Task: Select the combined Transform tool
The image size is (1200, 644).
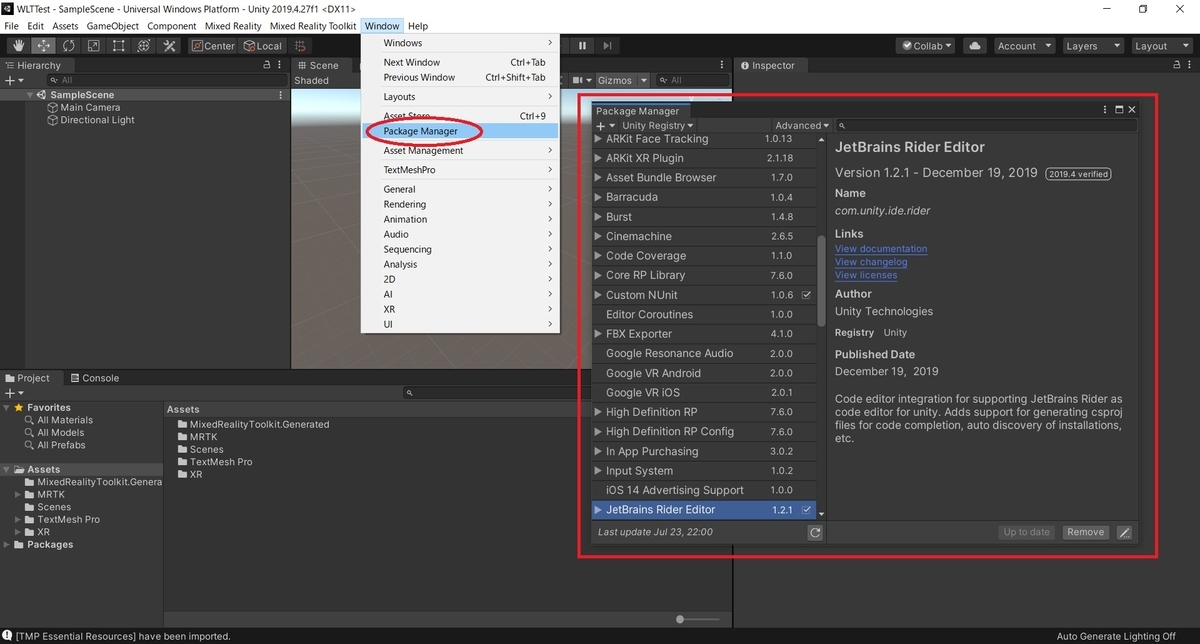Action: (143, 46)
